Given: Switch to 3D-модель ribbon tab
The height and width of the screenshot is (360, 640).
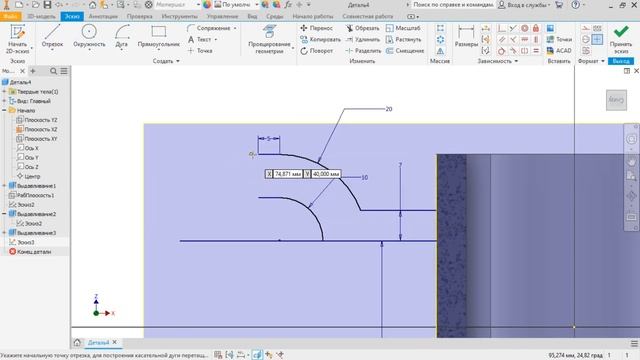Looking at the screenshot, I should 41,16.
